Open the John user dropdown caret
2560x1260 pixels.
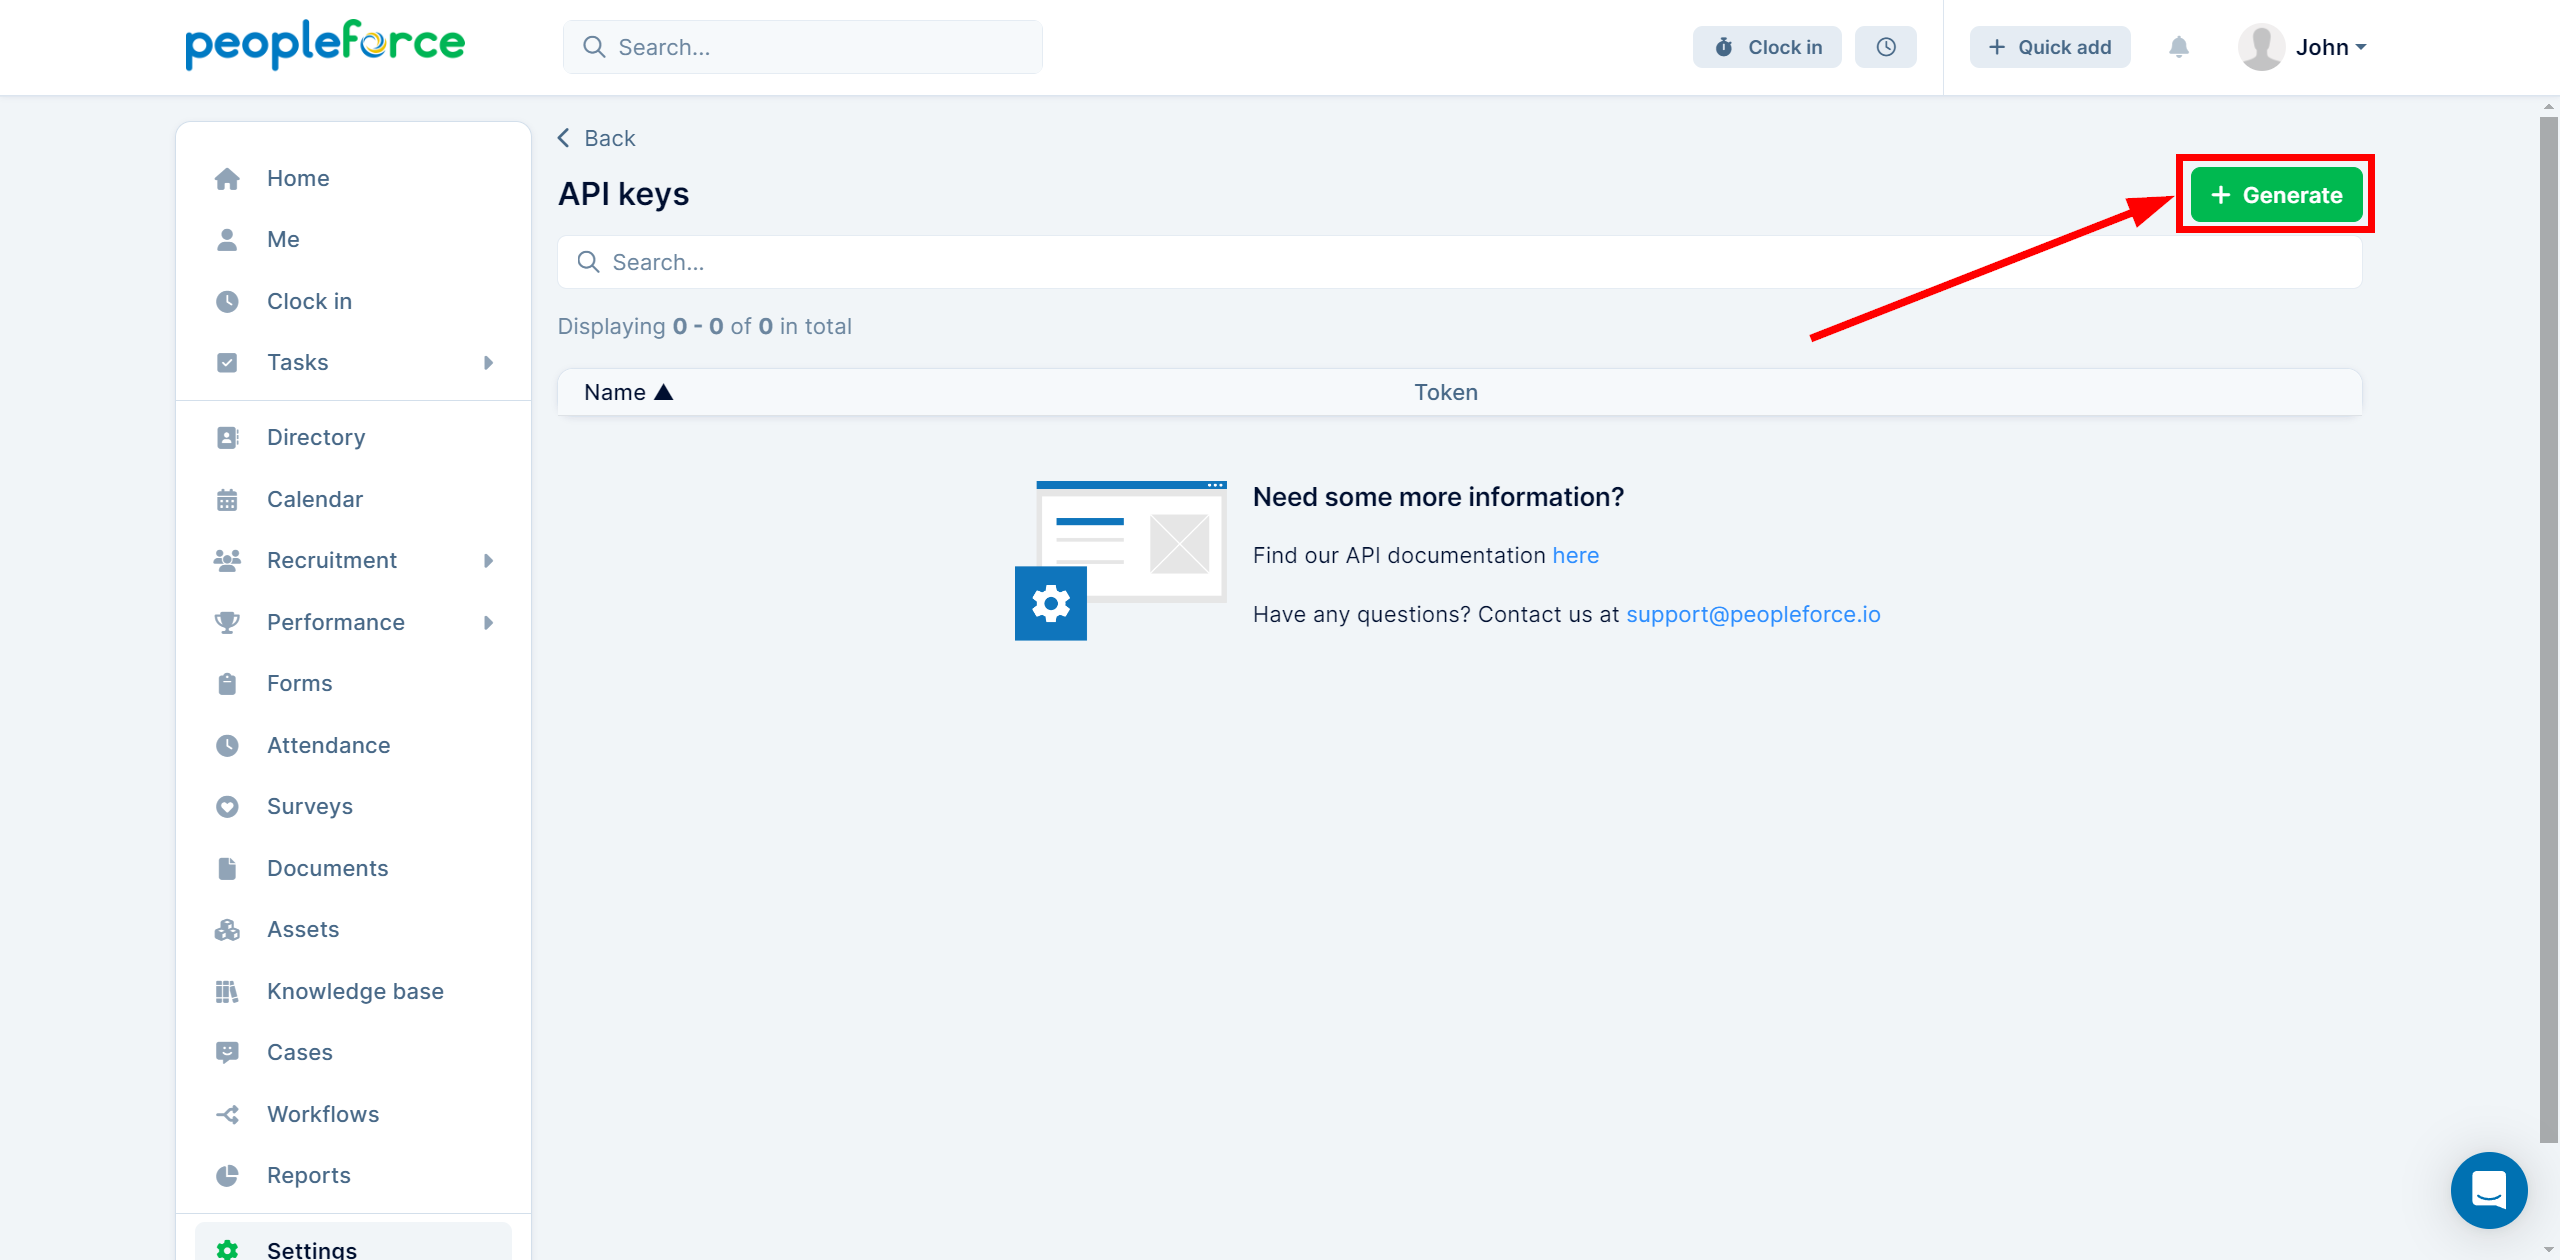click(x=2361, y=47)
